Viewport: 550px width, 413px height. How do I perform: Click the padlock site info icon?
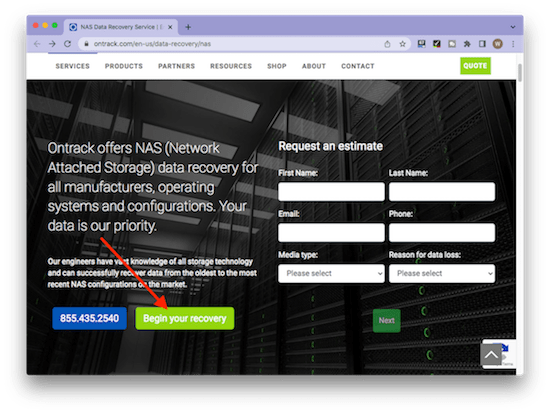pyautogui.click(x=86, y=44)
